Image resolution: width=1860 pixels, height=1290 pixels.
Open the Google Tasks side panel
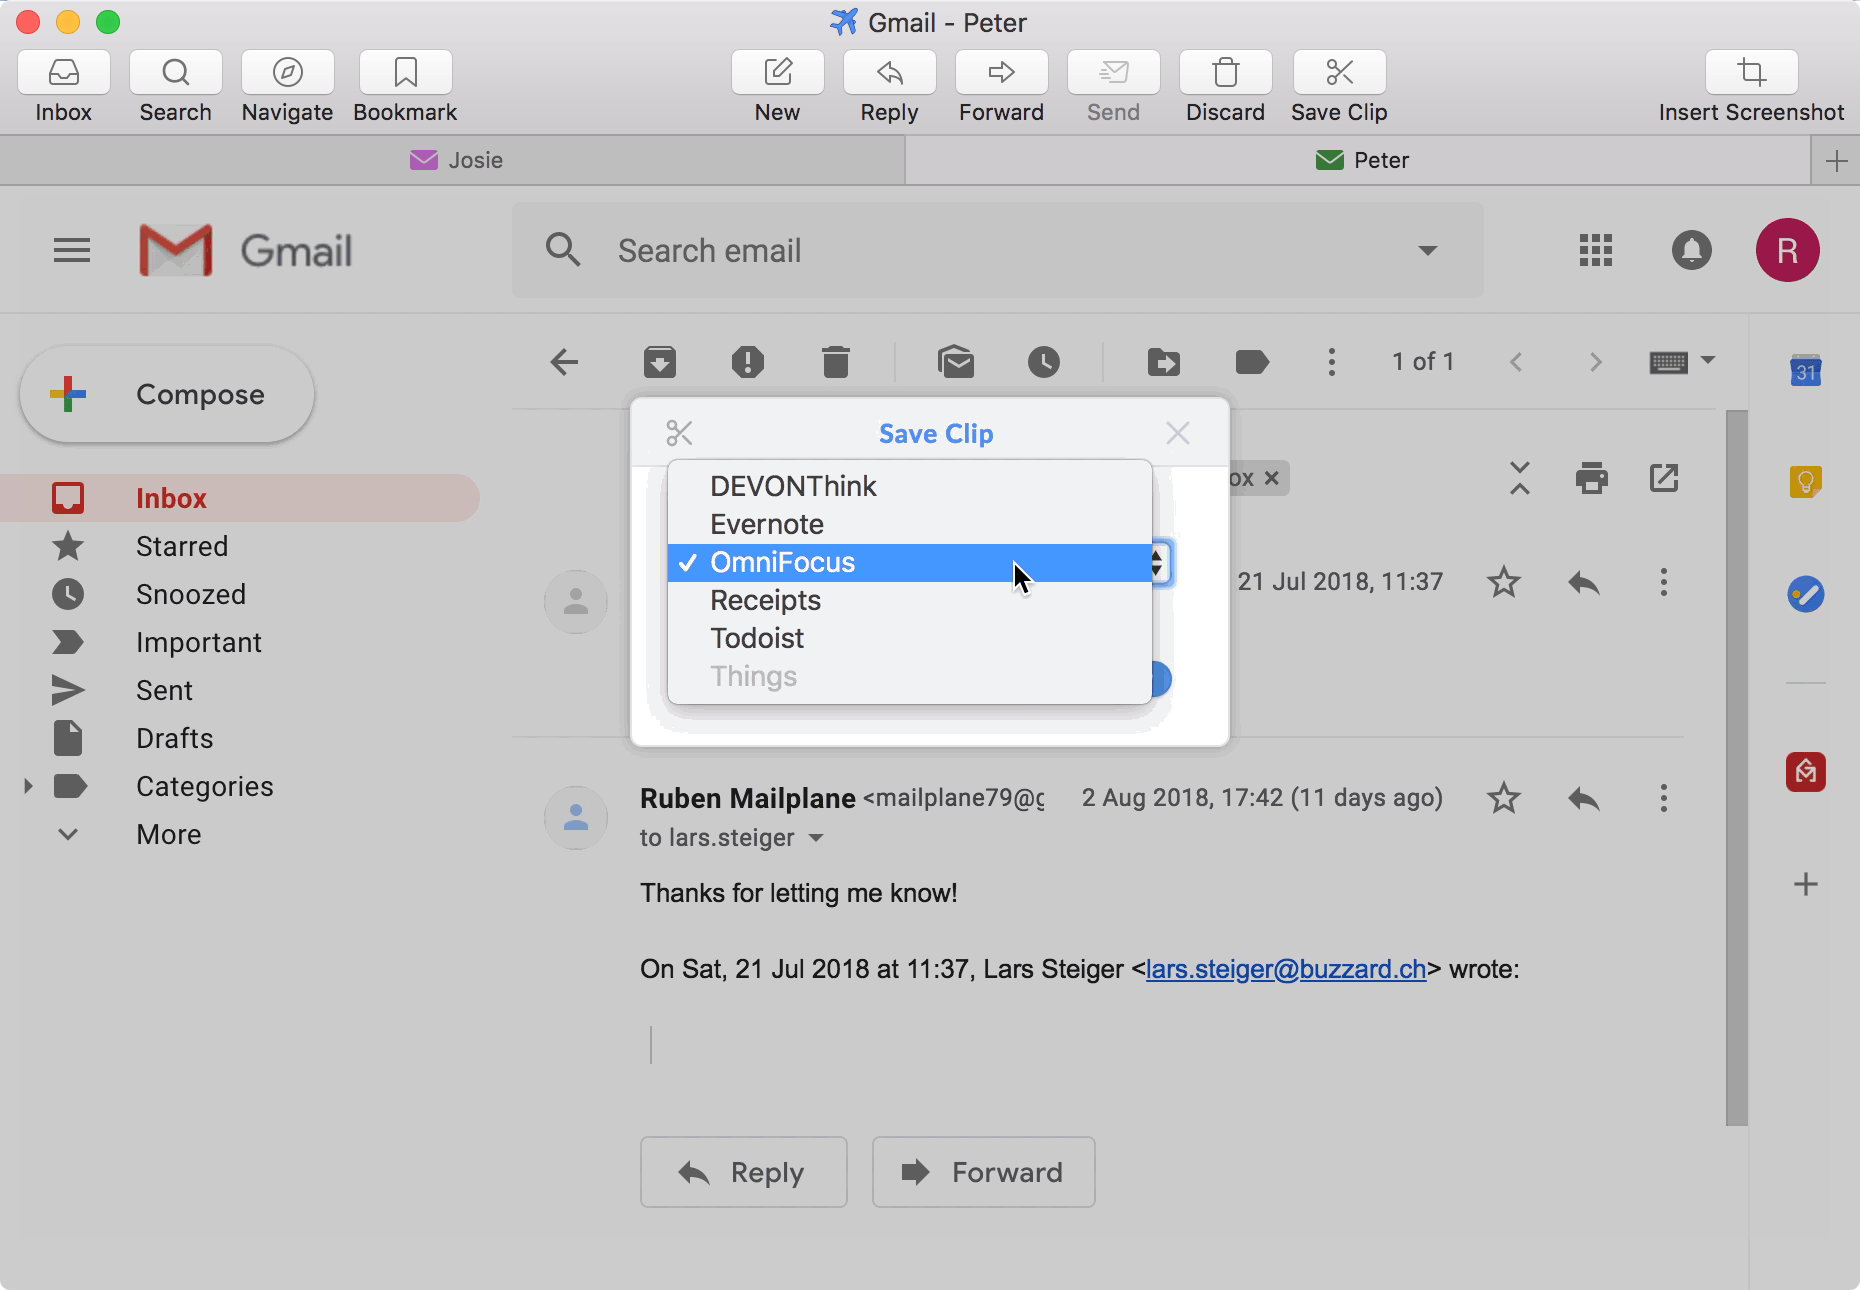pos(1806,594)
